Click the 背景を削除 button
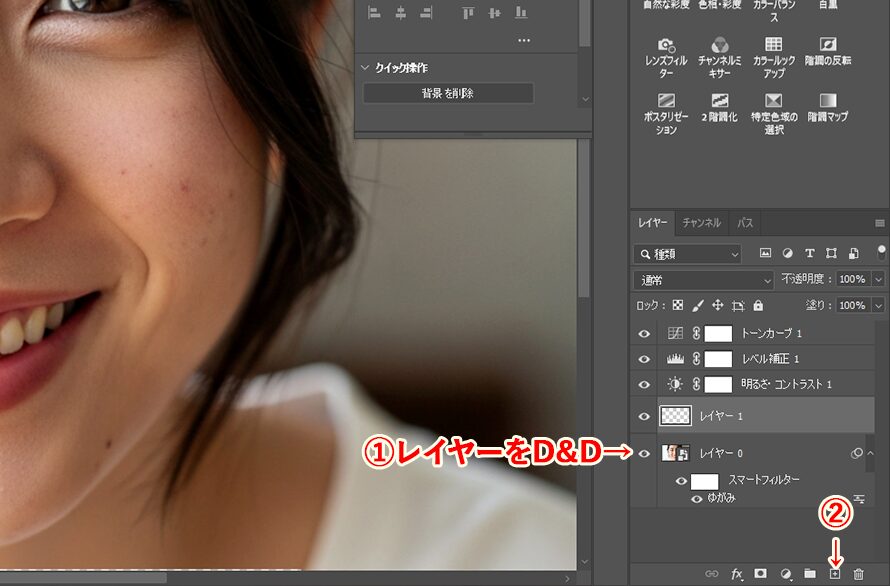 [447, 94]
